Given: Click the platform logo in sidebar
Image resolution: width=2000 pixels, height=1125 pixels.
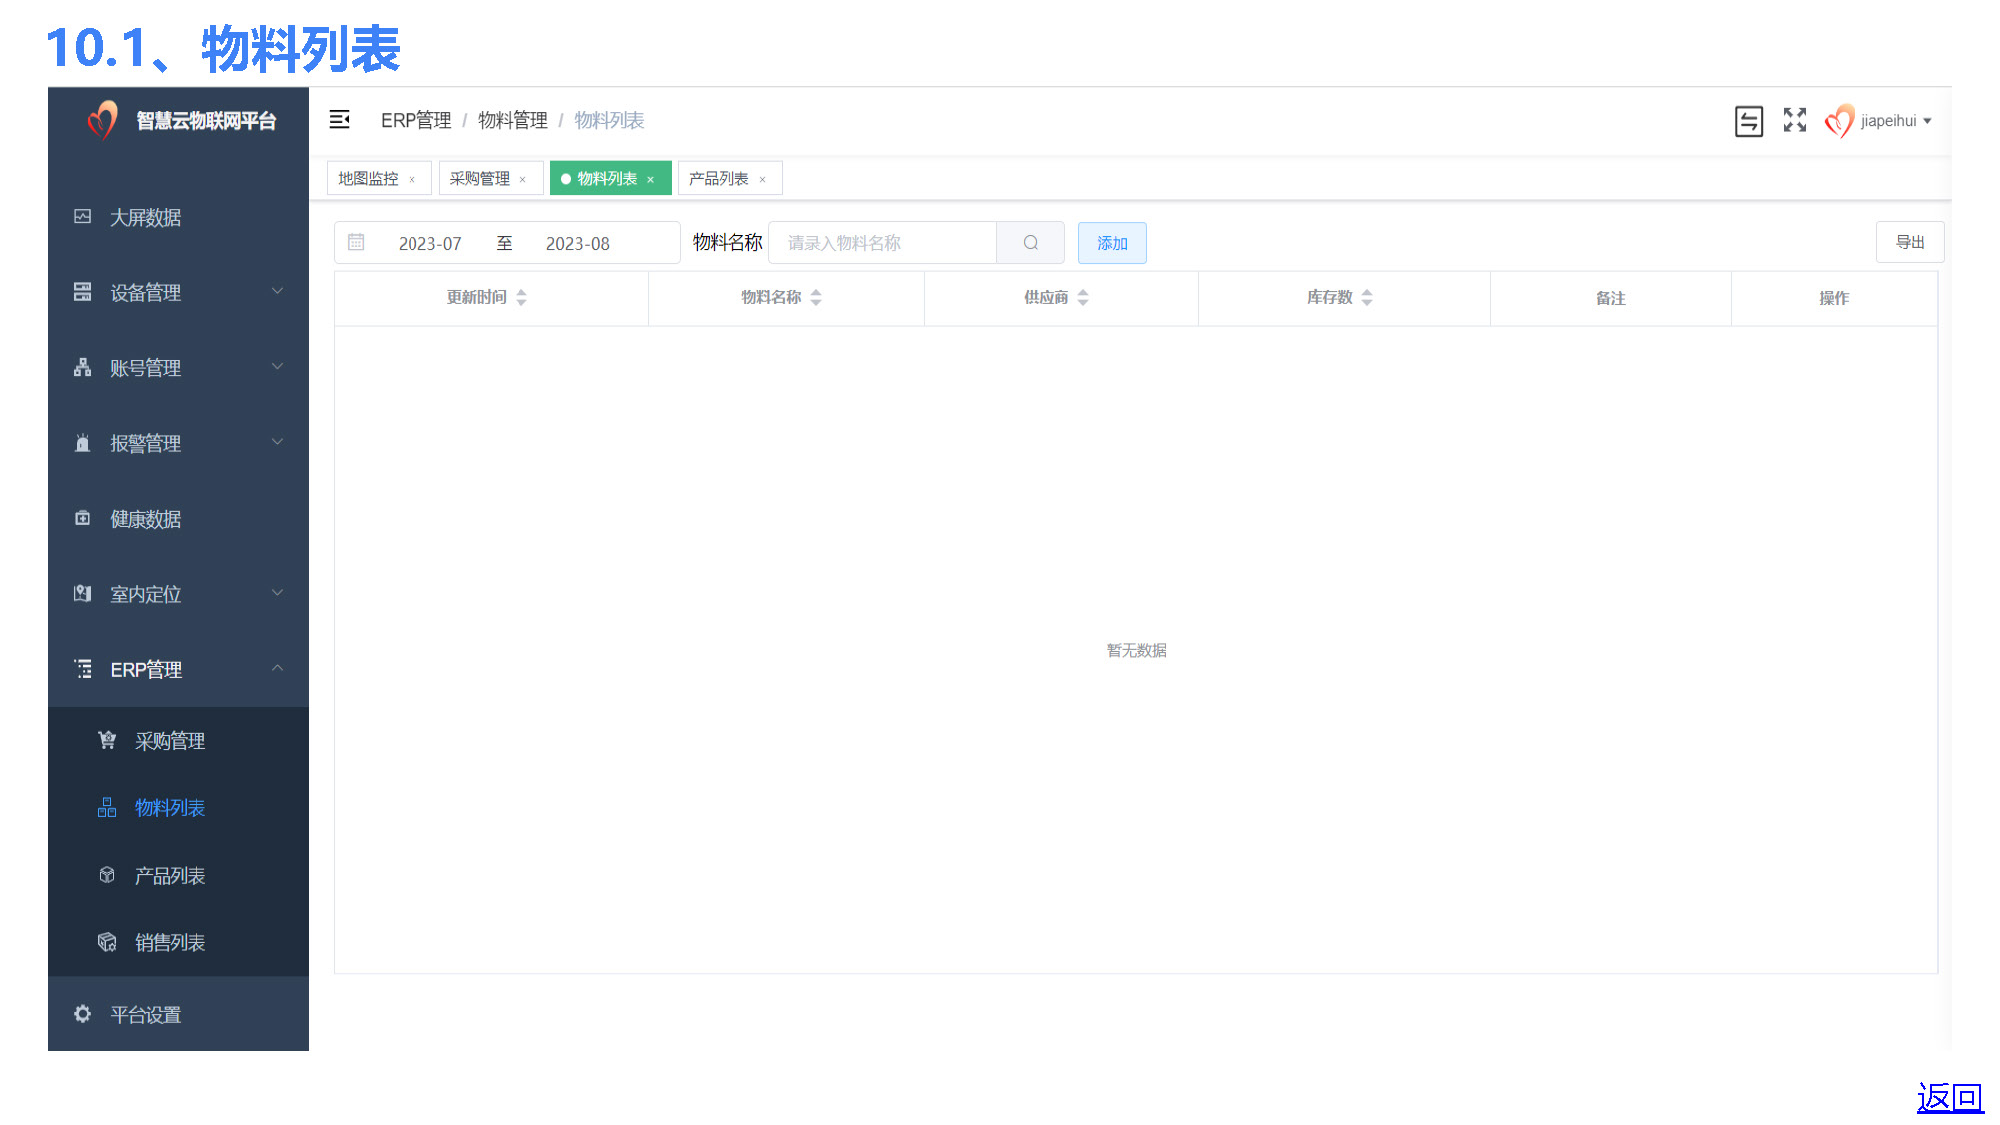Looking at the screenshot, I should click(102, 121).
